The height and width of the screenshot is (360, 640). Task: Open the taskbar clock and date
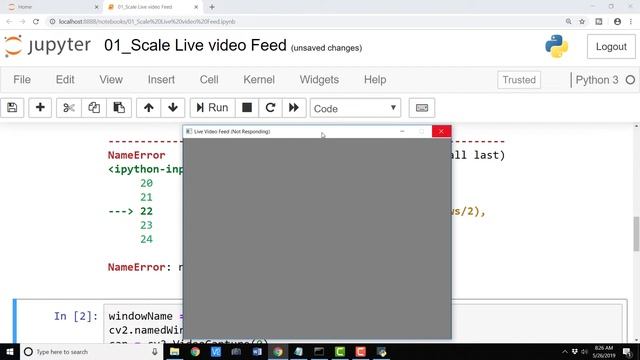(x=604, y=352)
